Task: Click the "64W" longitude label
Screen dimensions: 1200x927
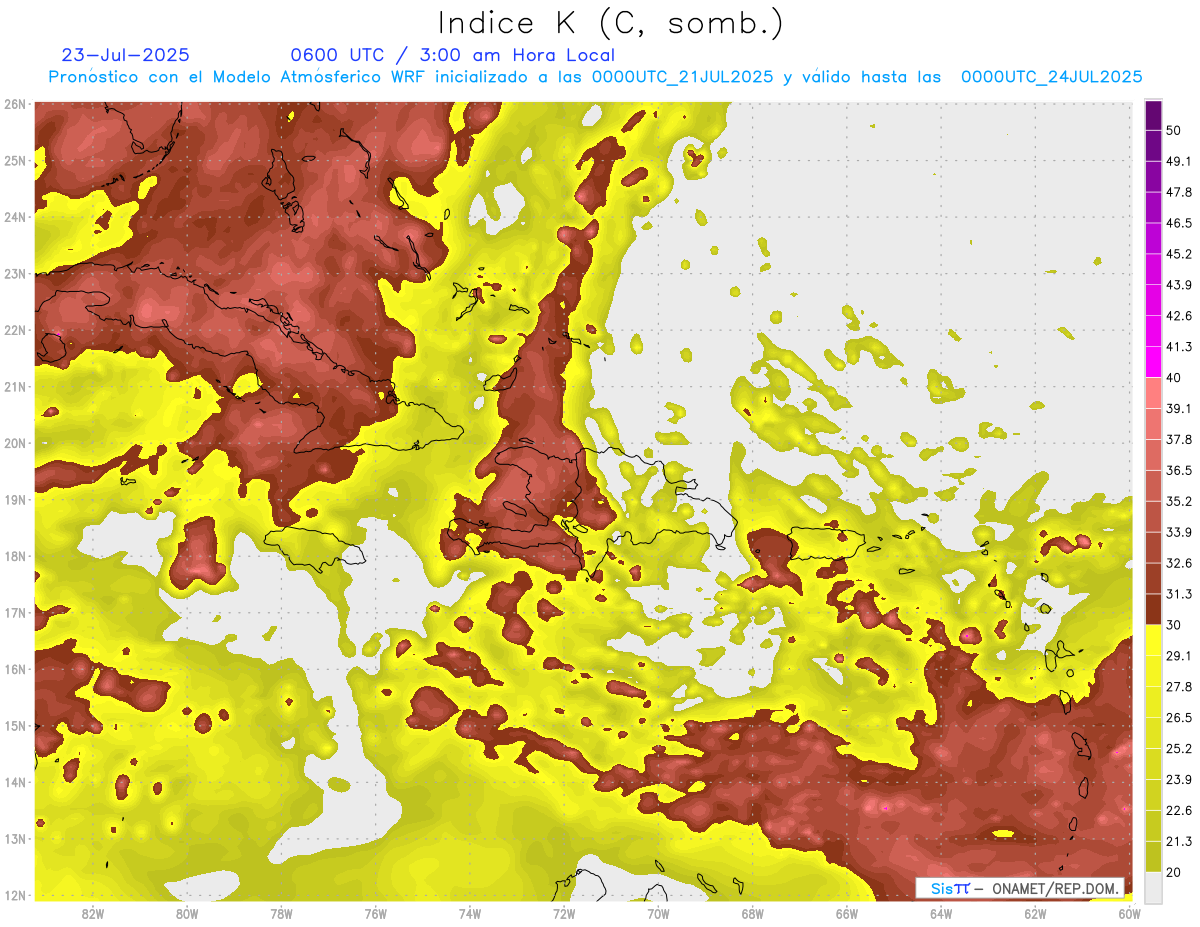Action: tap(941, 914)
